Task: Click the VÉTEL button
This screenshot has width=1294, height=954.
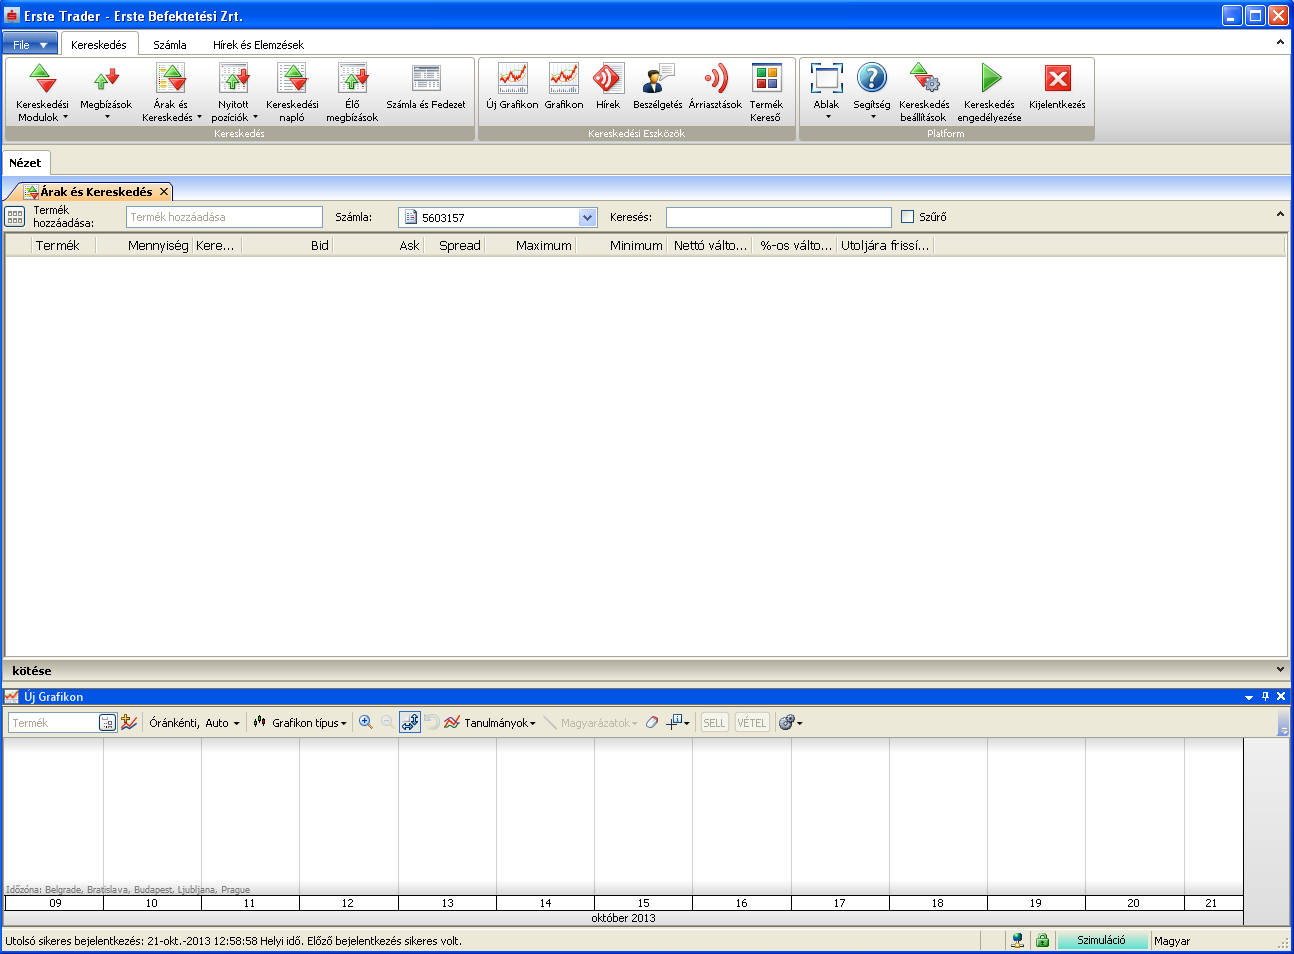Action: 751,722
